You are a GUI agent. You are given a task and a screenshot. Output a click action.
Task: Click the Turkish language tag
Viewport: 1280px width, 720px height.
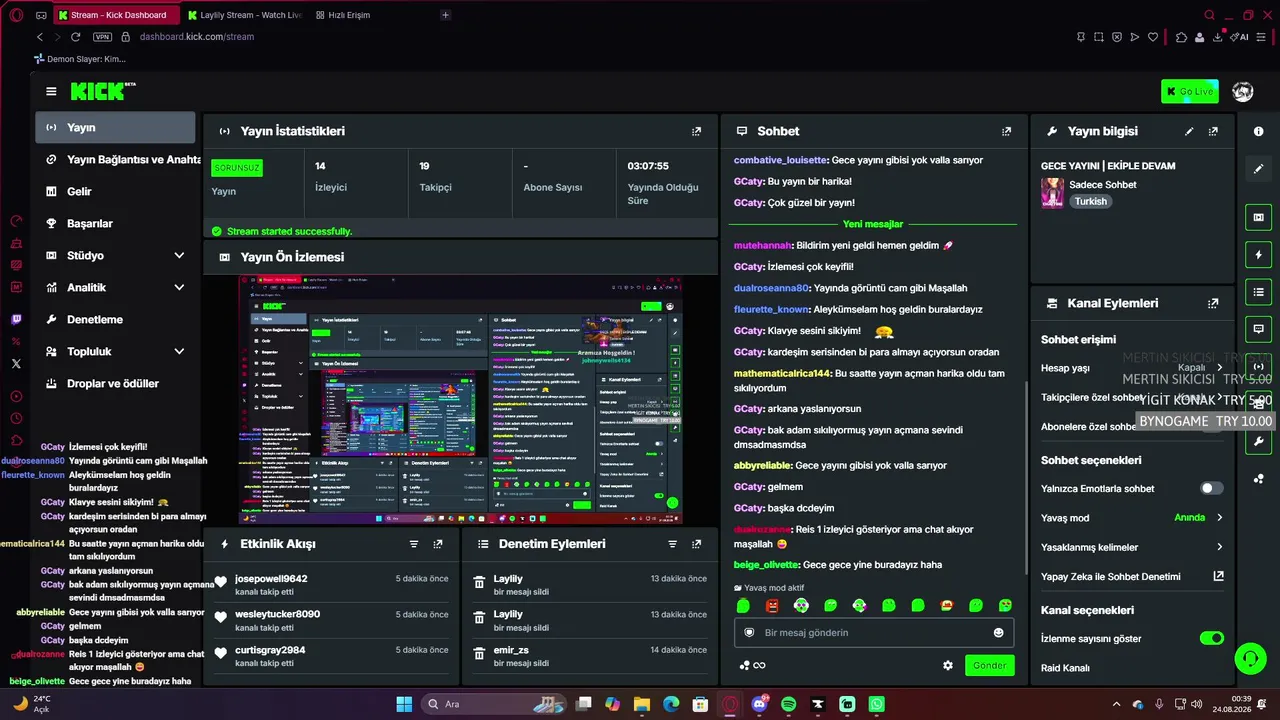(1091, 201)
